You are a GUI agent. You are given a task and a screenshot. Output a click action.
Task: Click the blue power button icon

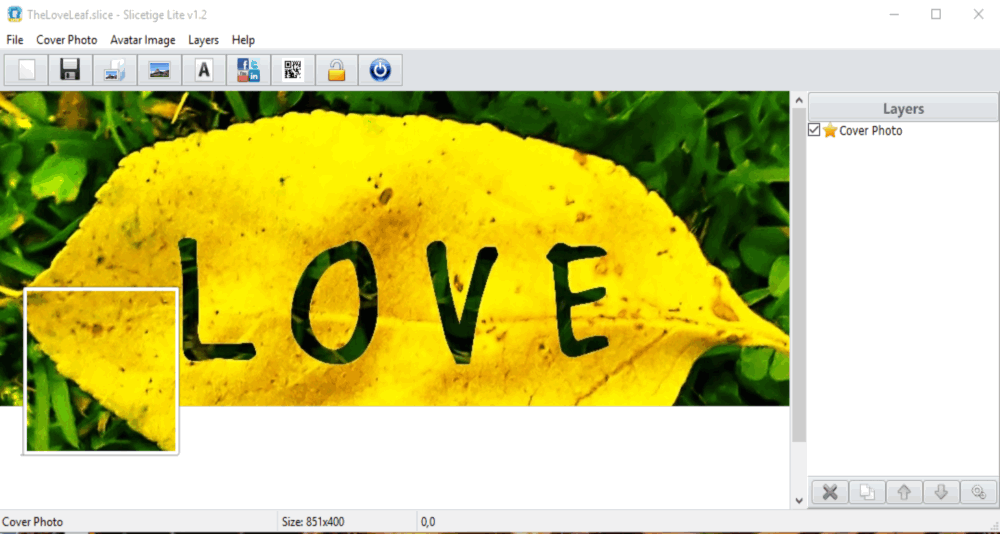pos(380,70)
